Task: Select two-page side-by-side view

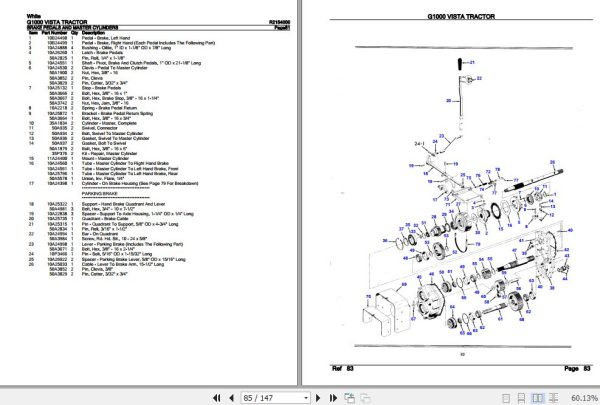Action: 538,398
